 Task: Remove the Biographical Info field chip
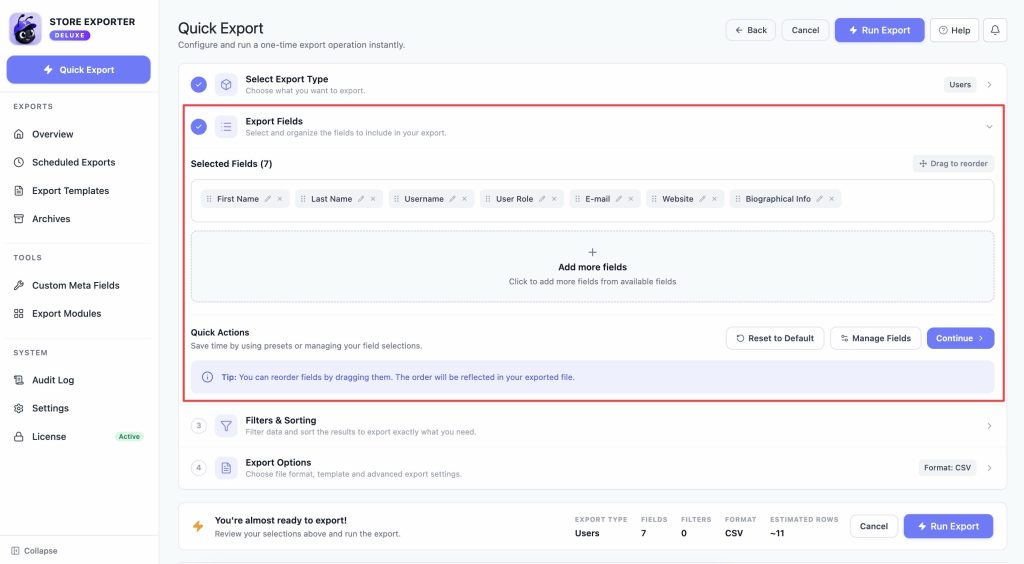pos(832,199)
